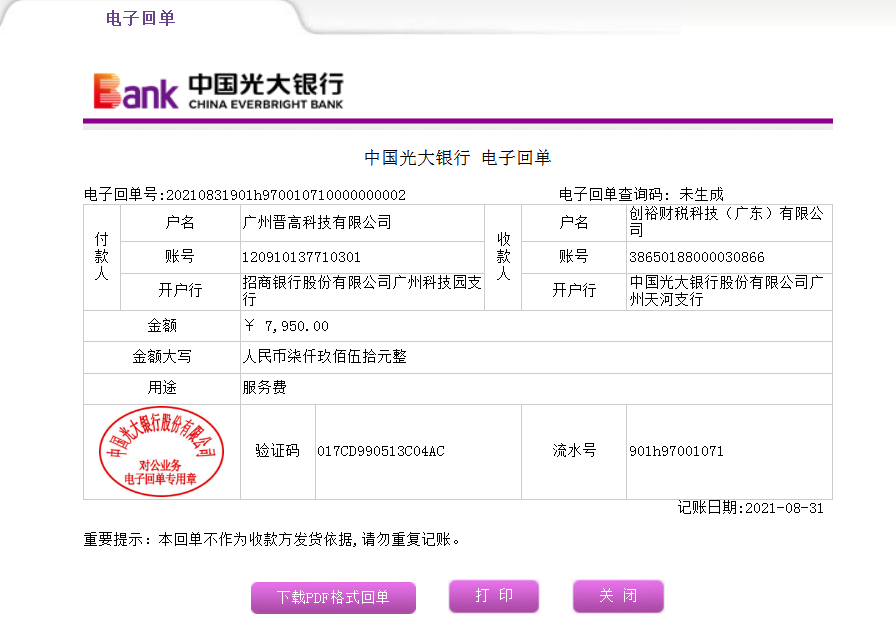Click the 金额 label cell
This screenshot has height=627, width=896.
[162, 326]
